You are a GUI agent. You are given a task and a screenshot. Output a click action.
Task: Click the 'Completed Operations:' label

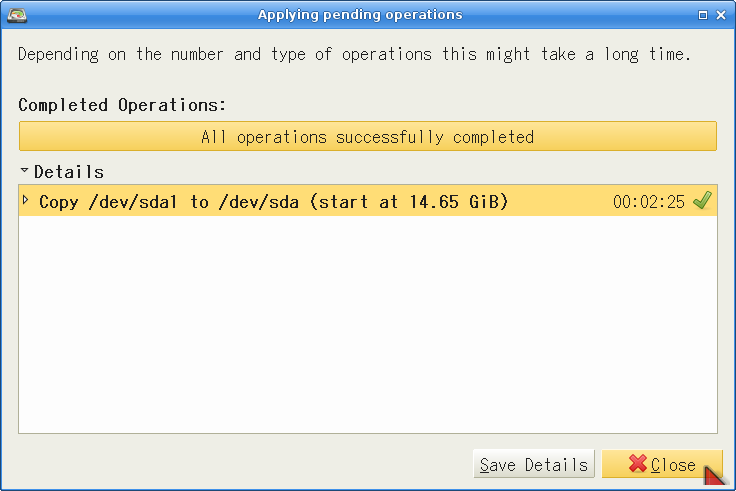122,104
